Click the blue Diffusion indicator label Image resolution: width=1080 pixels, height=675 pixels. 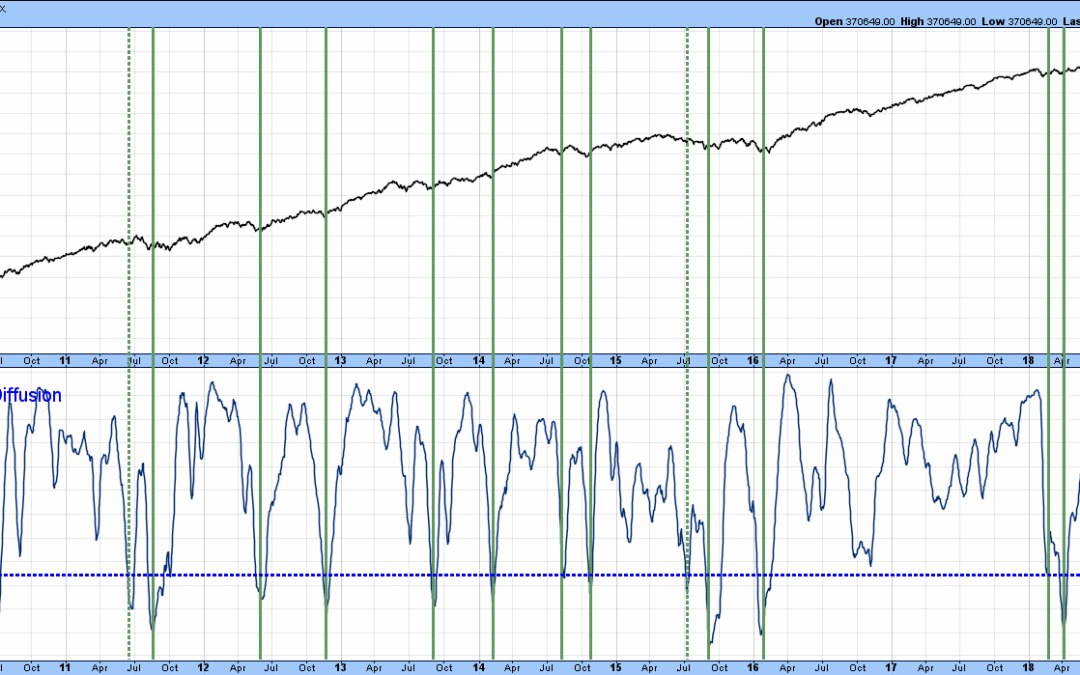[x=30, y=395]
